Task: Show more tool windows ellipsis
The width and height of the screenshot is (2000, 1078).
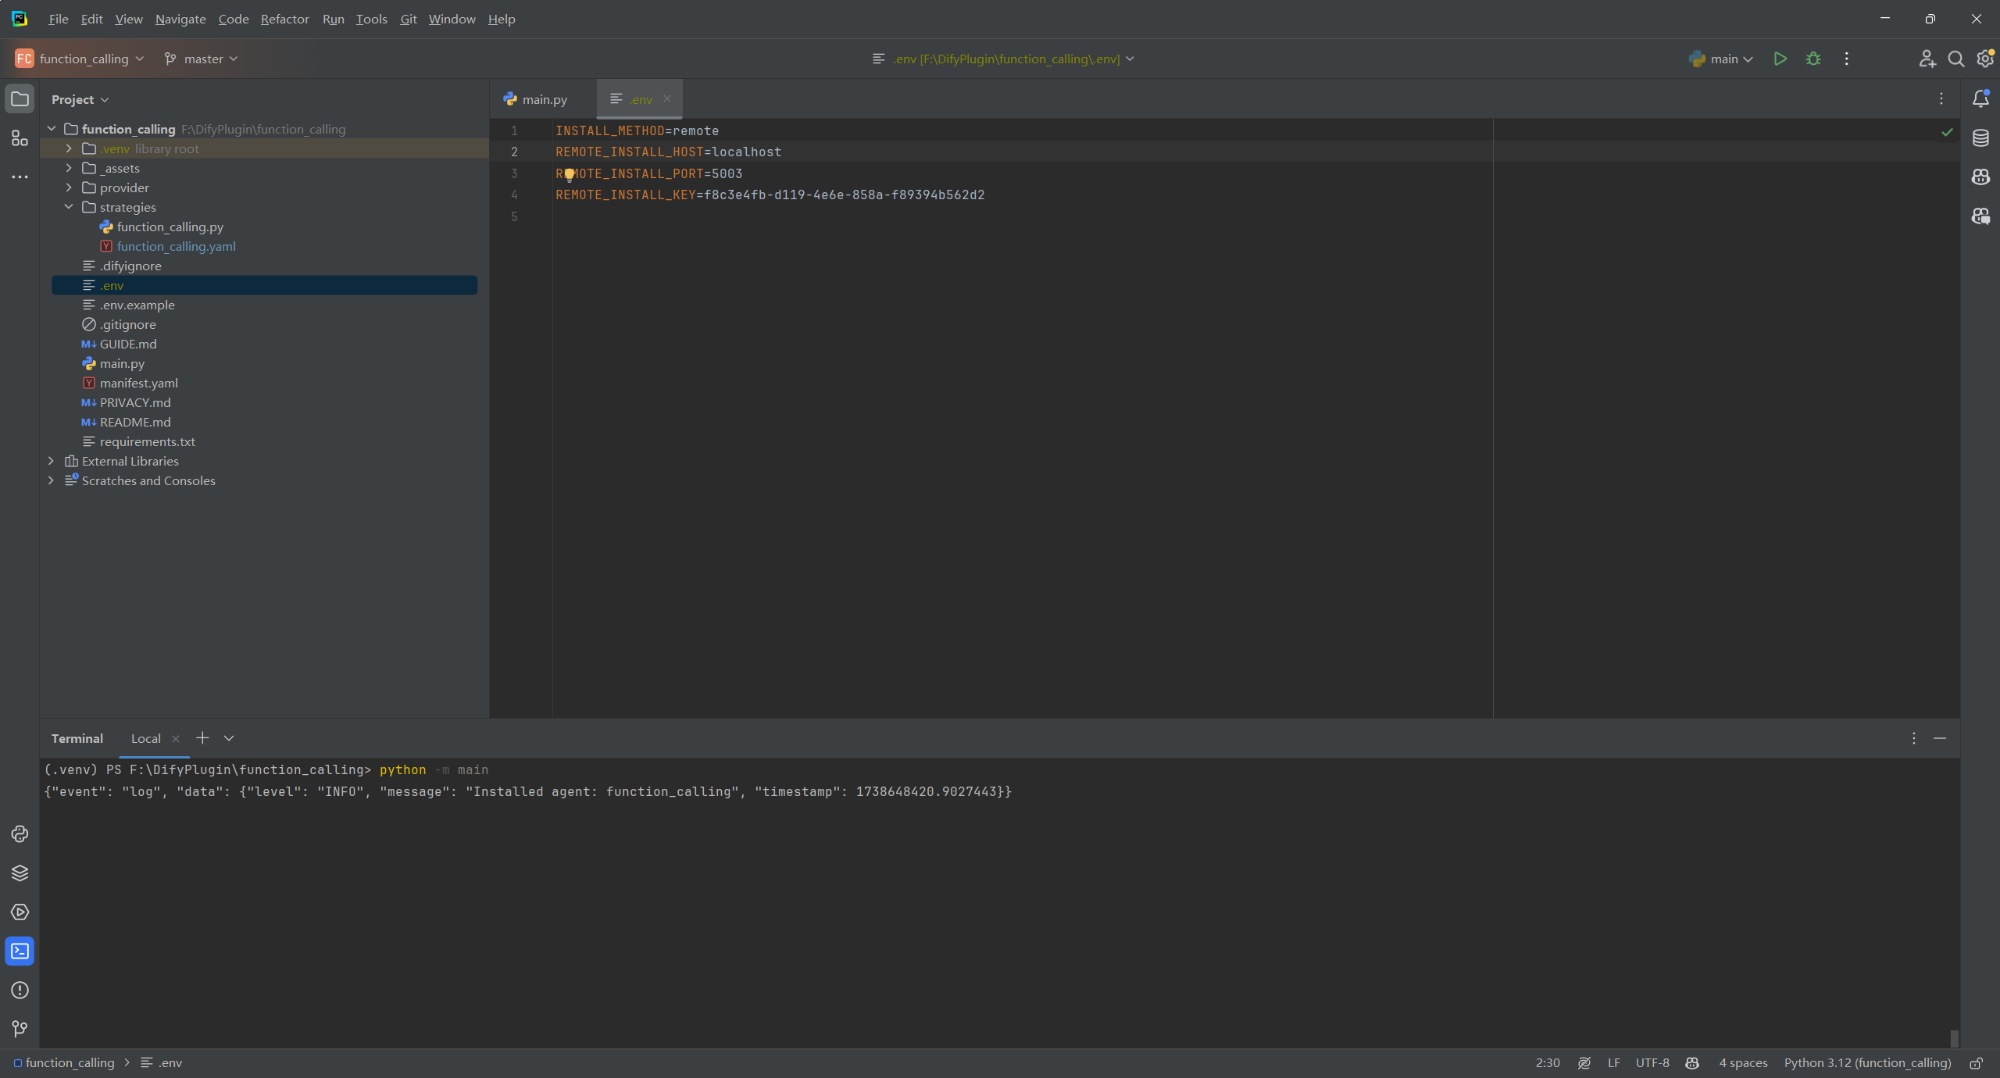Action: (20, 177)
